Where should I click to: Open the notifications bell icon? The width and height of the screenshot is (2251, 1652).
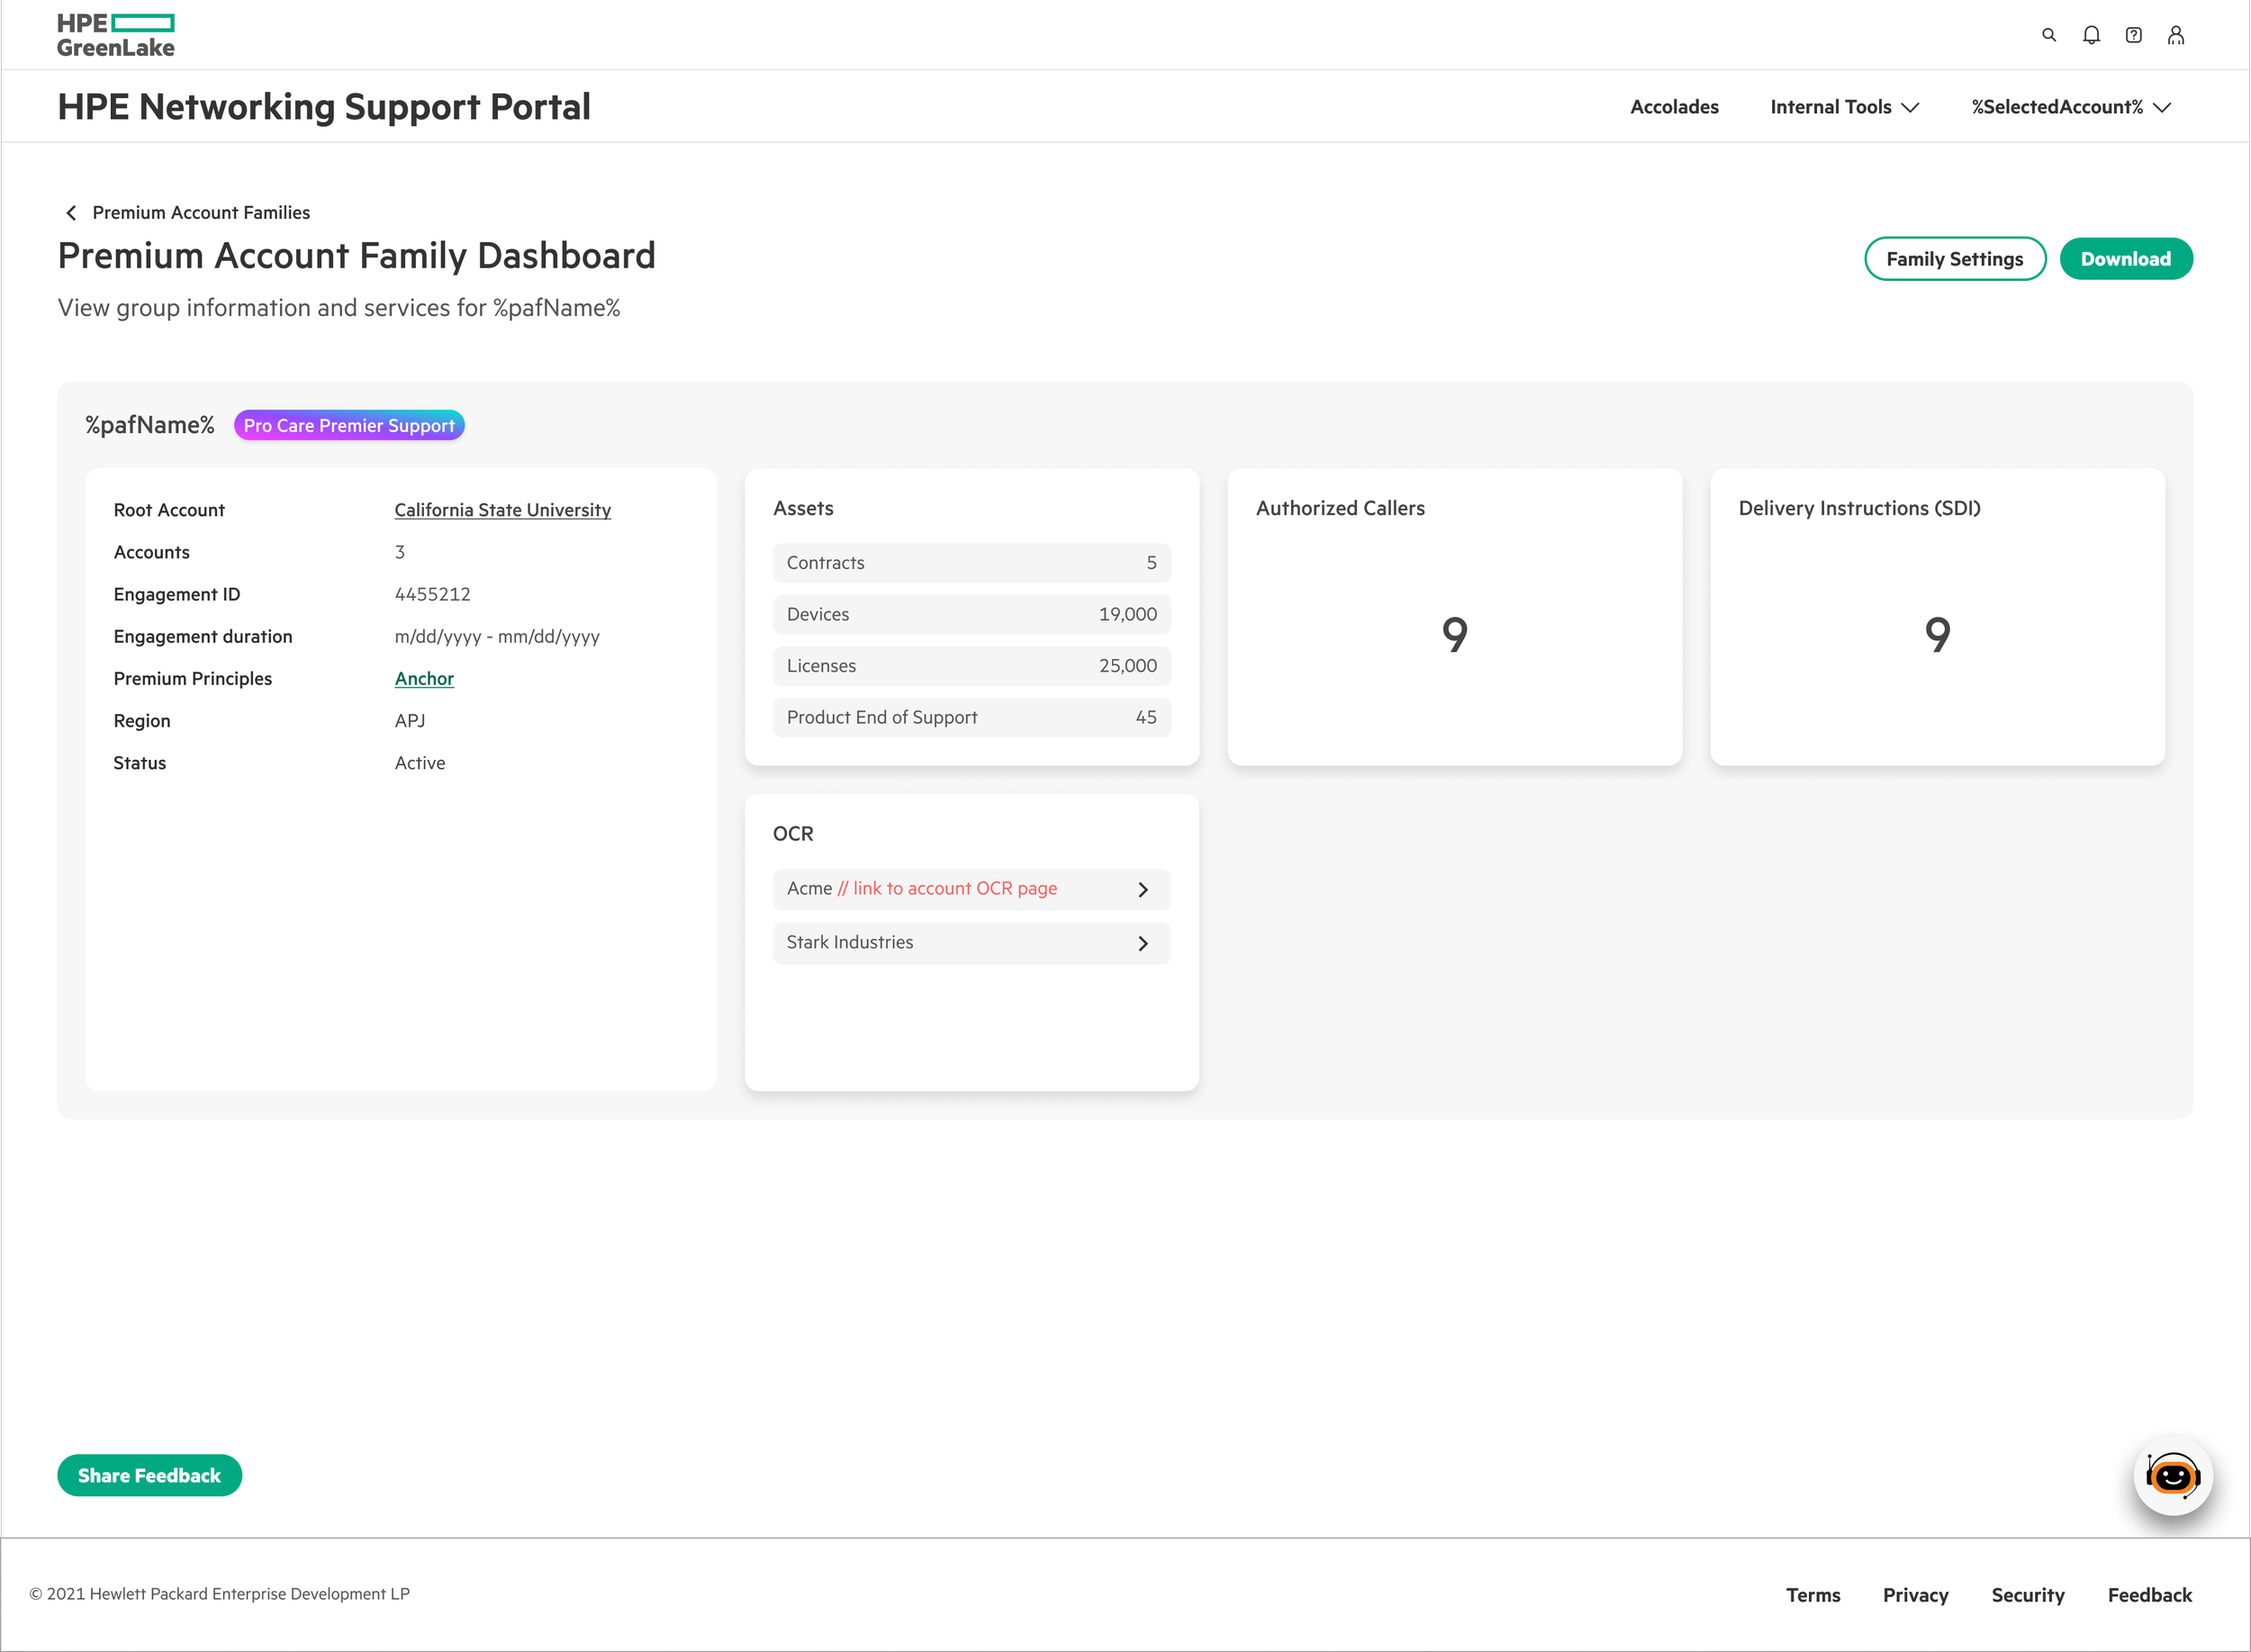pos(2091,35)
